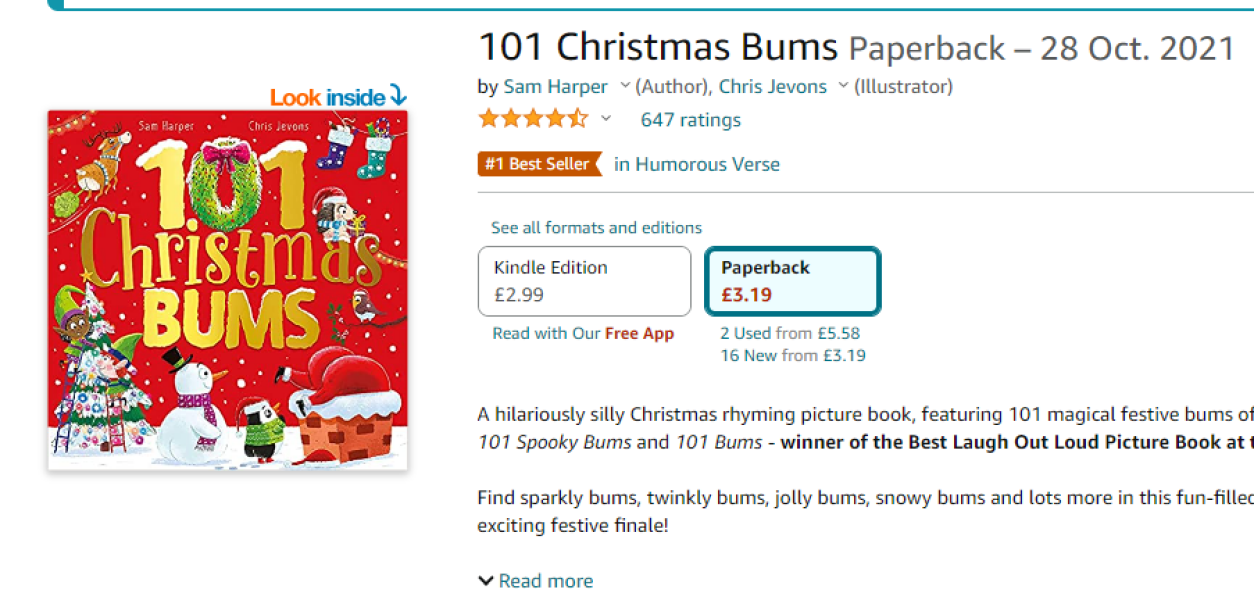
Task: Expand the rating breakdown chevron beside stars
Action: (x=605, y=120)
